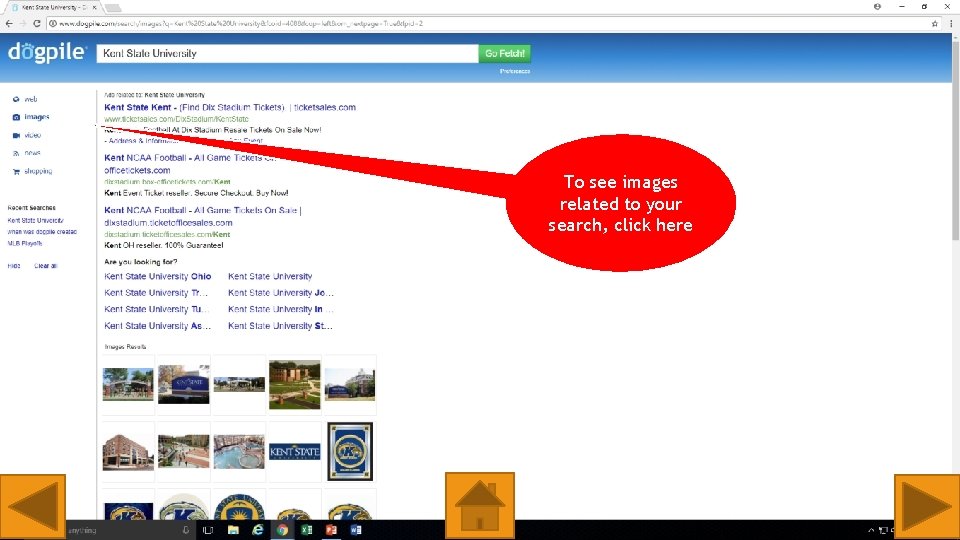
Task: Click the 'Kent State University Jo…' suggestion
Action: 280,293
